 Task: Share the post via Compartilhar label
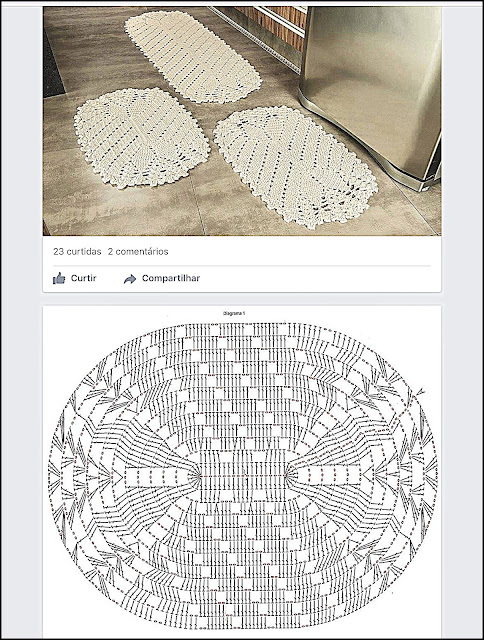tap(171, 278)
